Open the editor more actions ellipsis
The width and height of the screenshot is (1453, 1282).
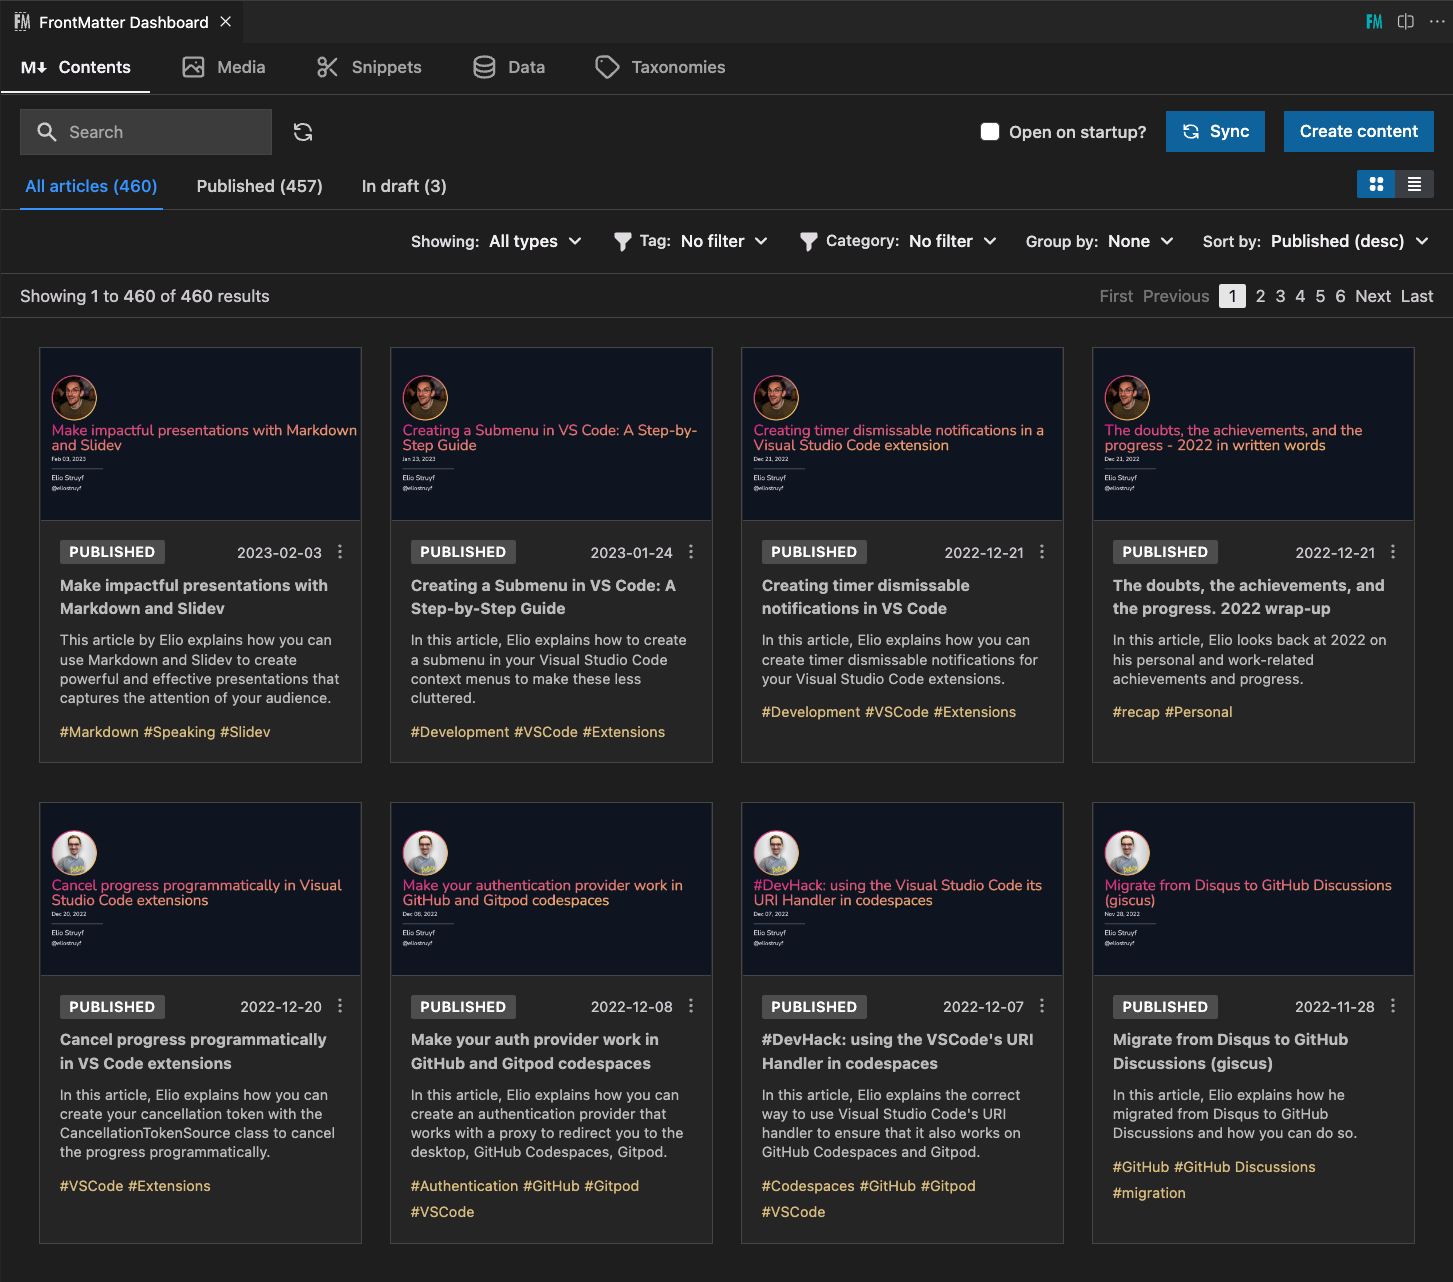tap(1437, 22)
